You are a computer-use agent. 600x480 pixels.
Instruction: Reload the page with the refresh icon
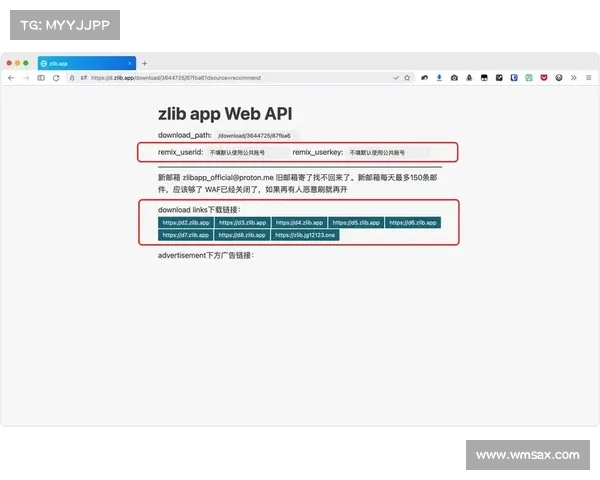coord(56,78)
